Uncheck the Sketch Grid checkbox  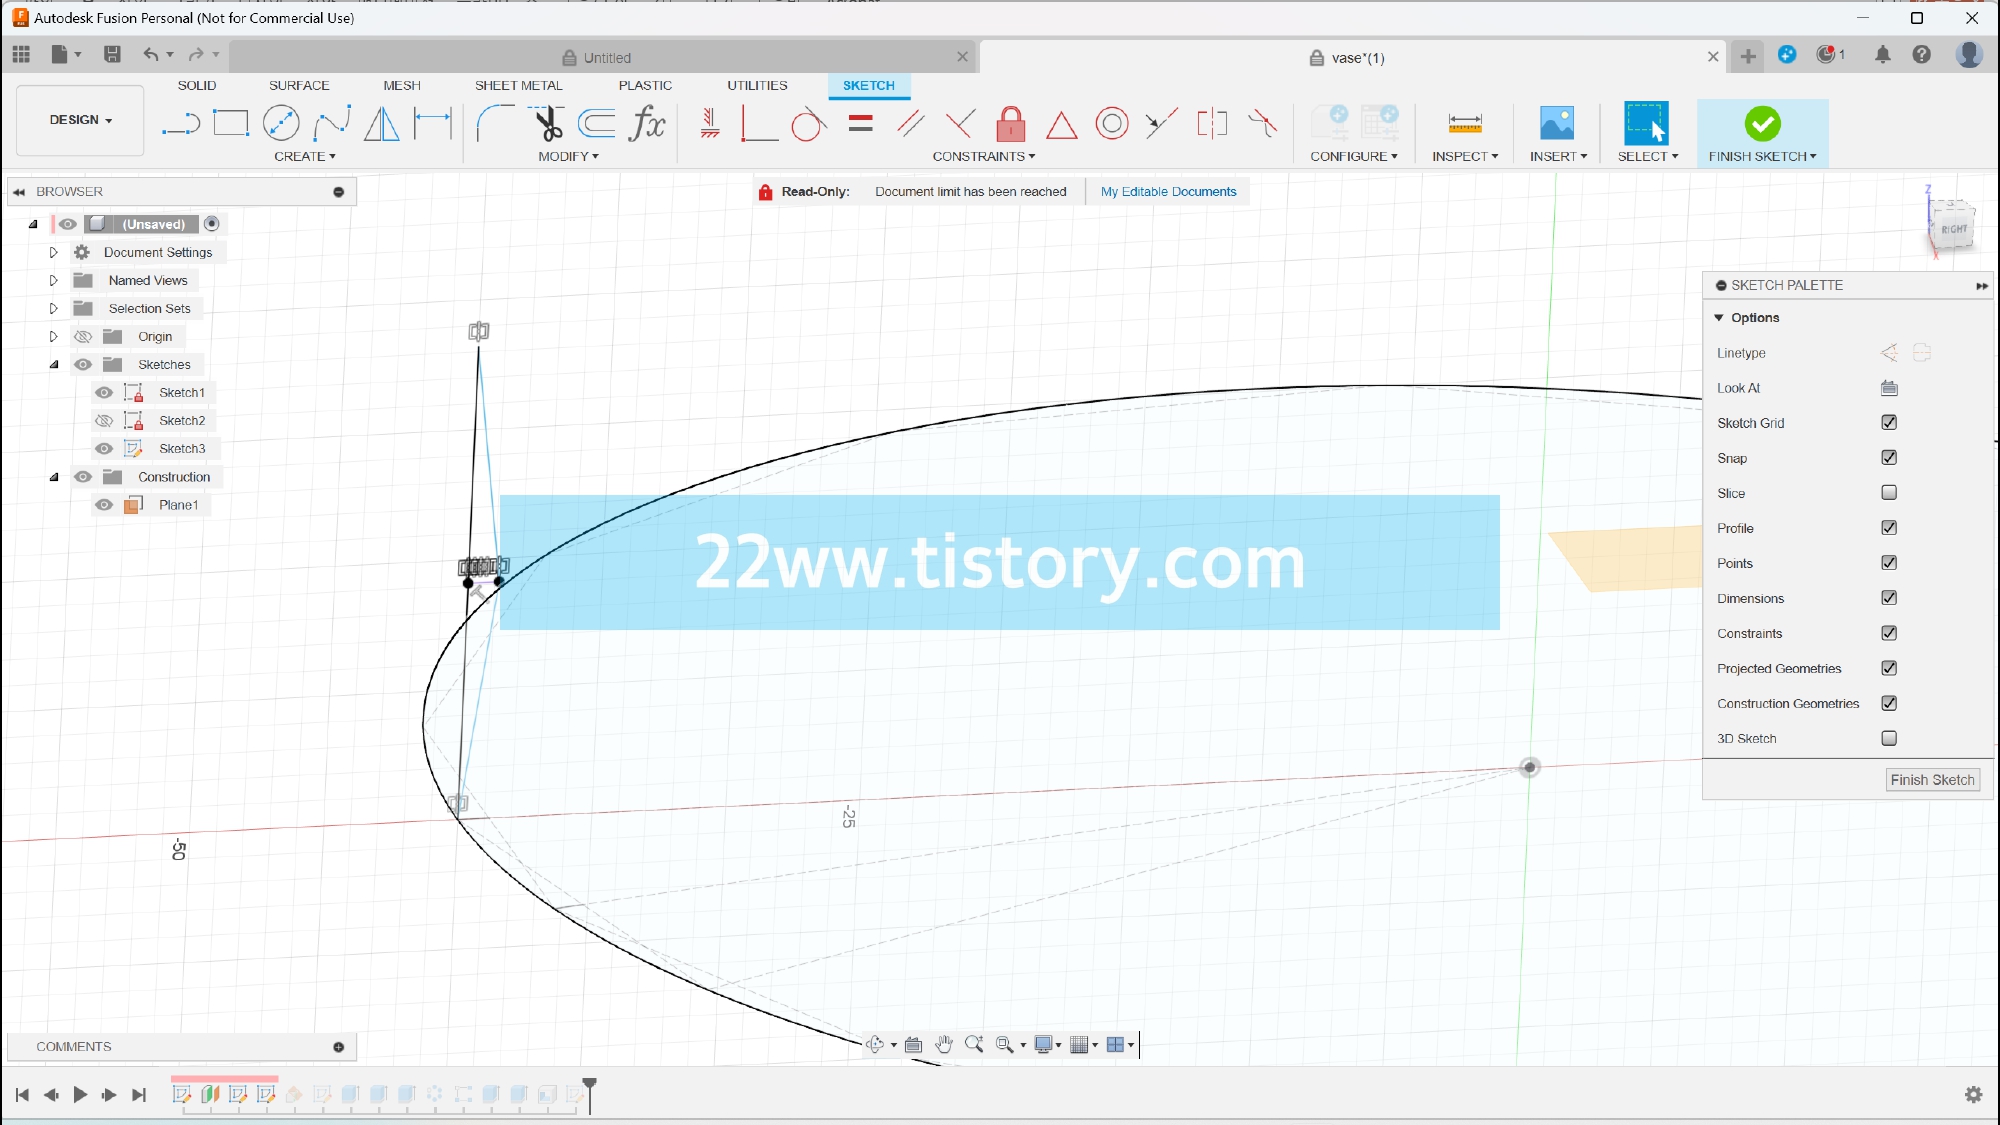(x=1889, y=423)
